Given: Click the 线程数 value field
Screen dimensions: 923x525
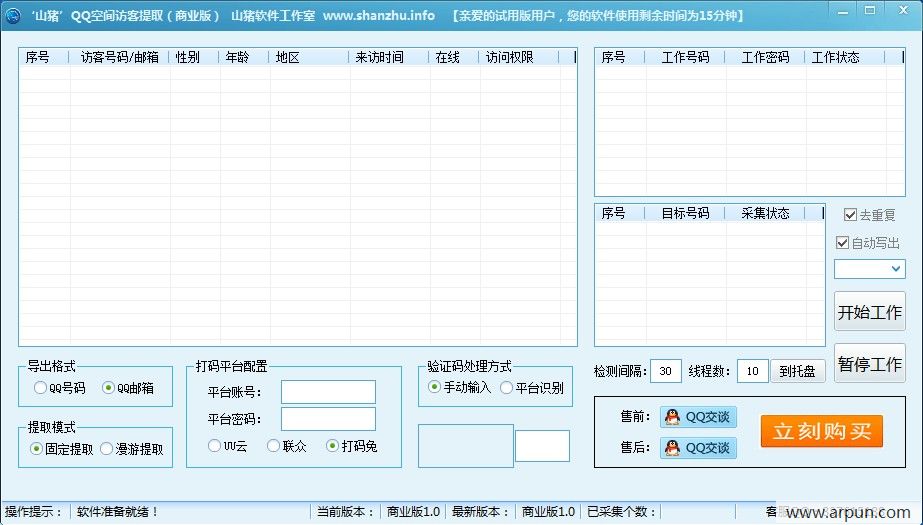Looking at the screenshot, I should (x=752, y=371).
